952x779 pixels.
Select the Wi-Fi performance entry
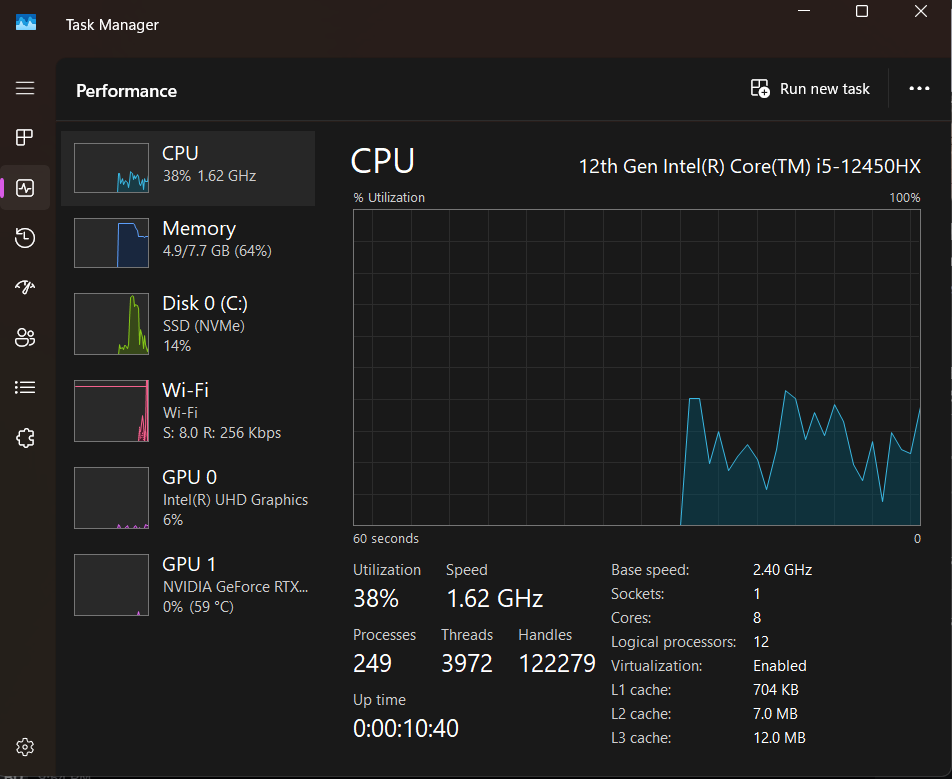[x=188, y=410]
